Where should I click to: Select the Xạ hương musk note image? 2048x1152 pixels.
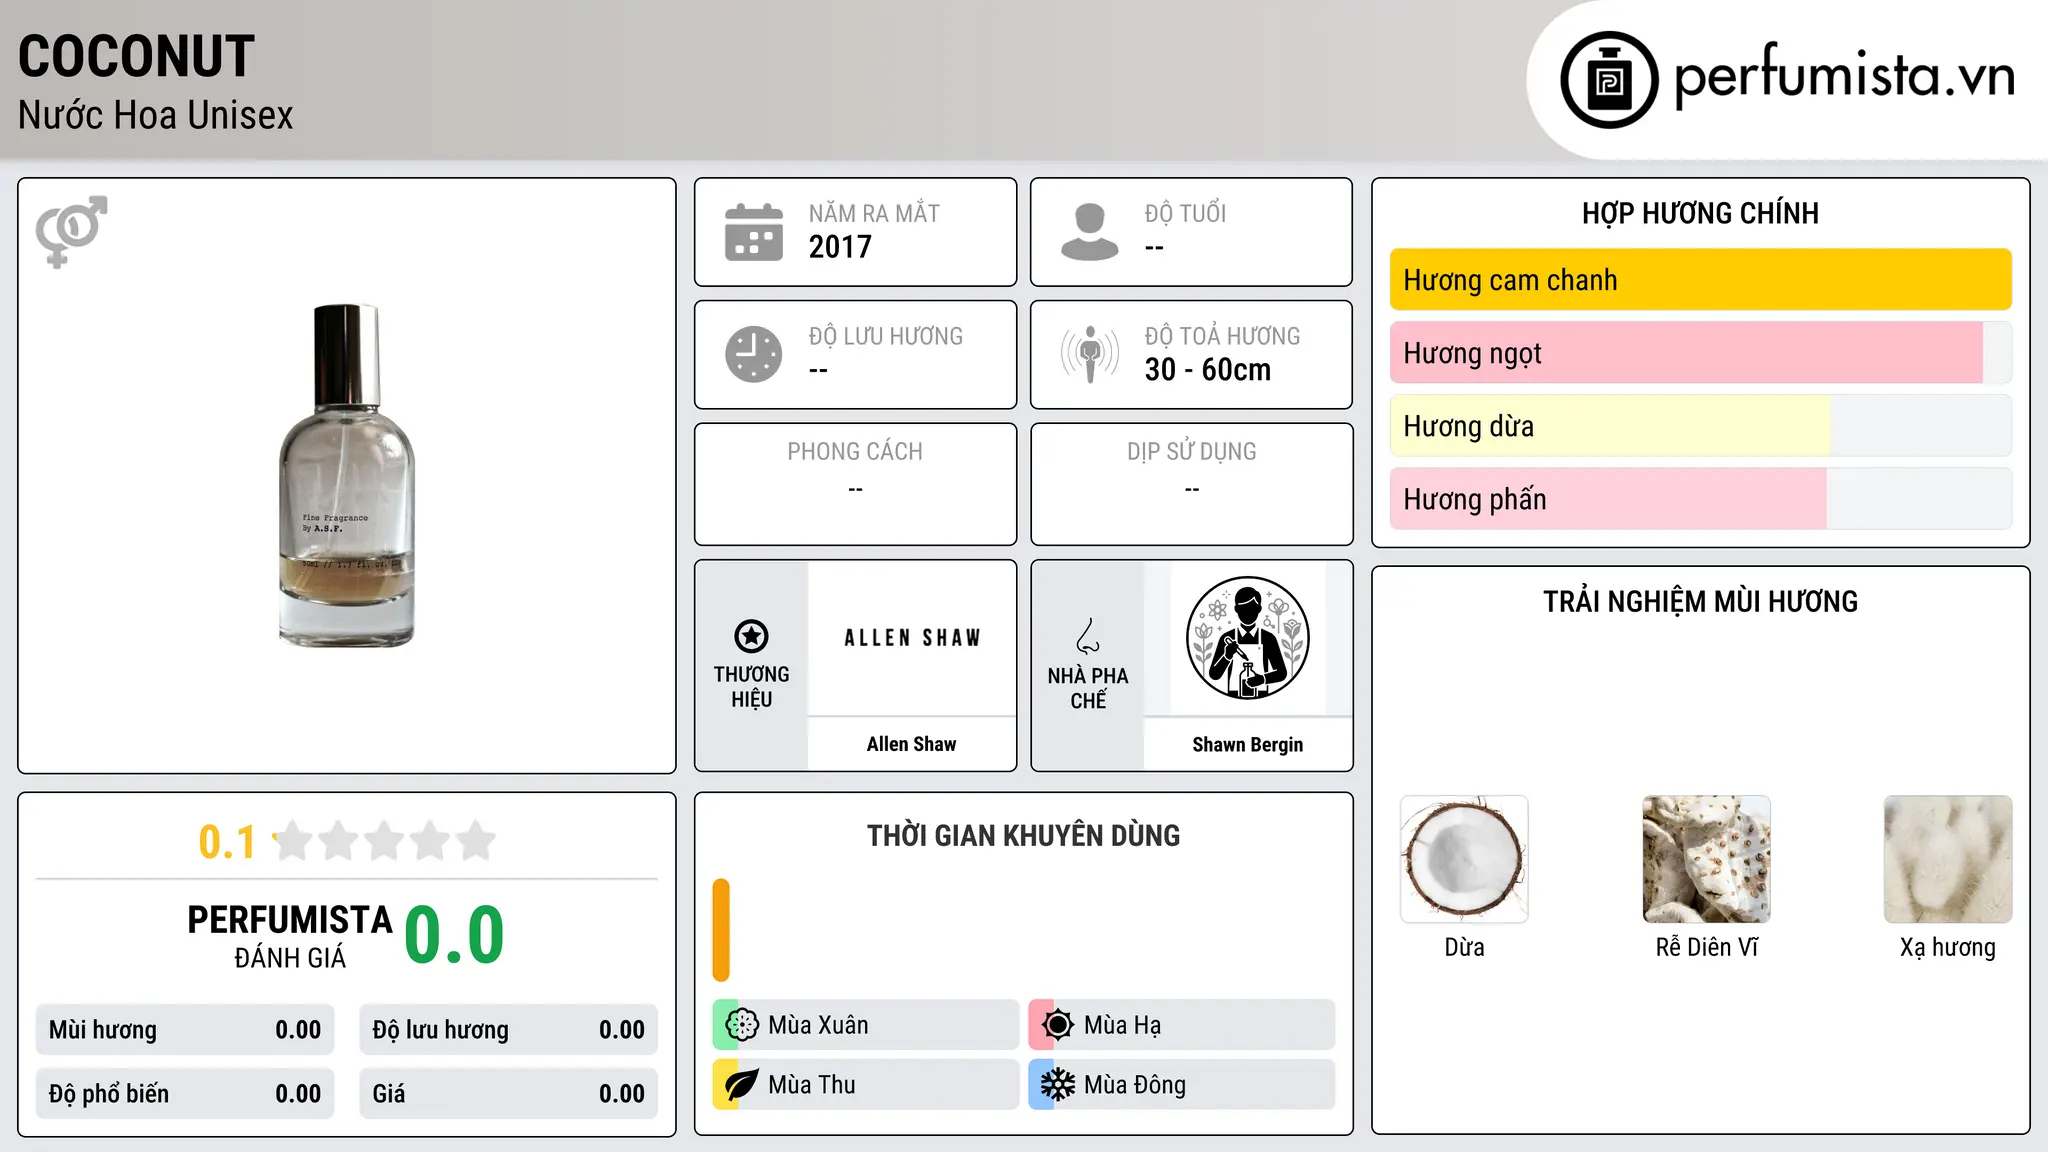click(x=1948, y=859)
